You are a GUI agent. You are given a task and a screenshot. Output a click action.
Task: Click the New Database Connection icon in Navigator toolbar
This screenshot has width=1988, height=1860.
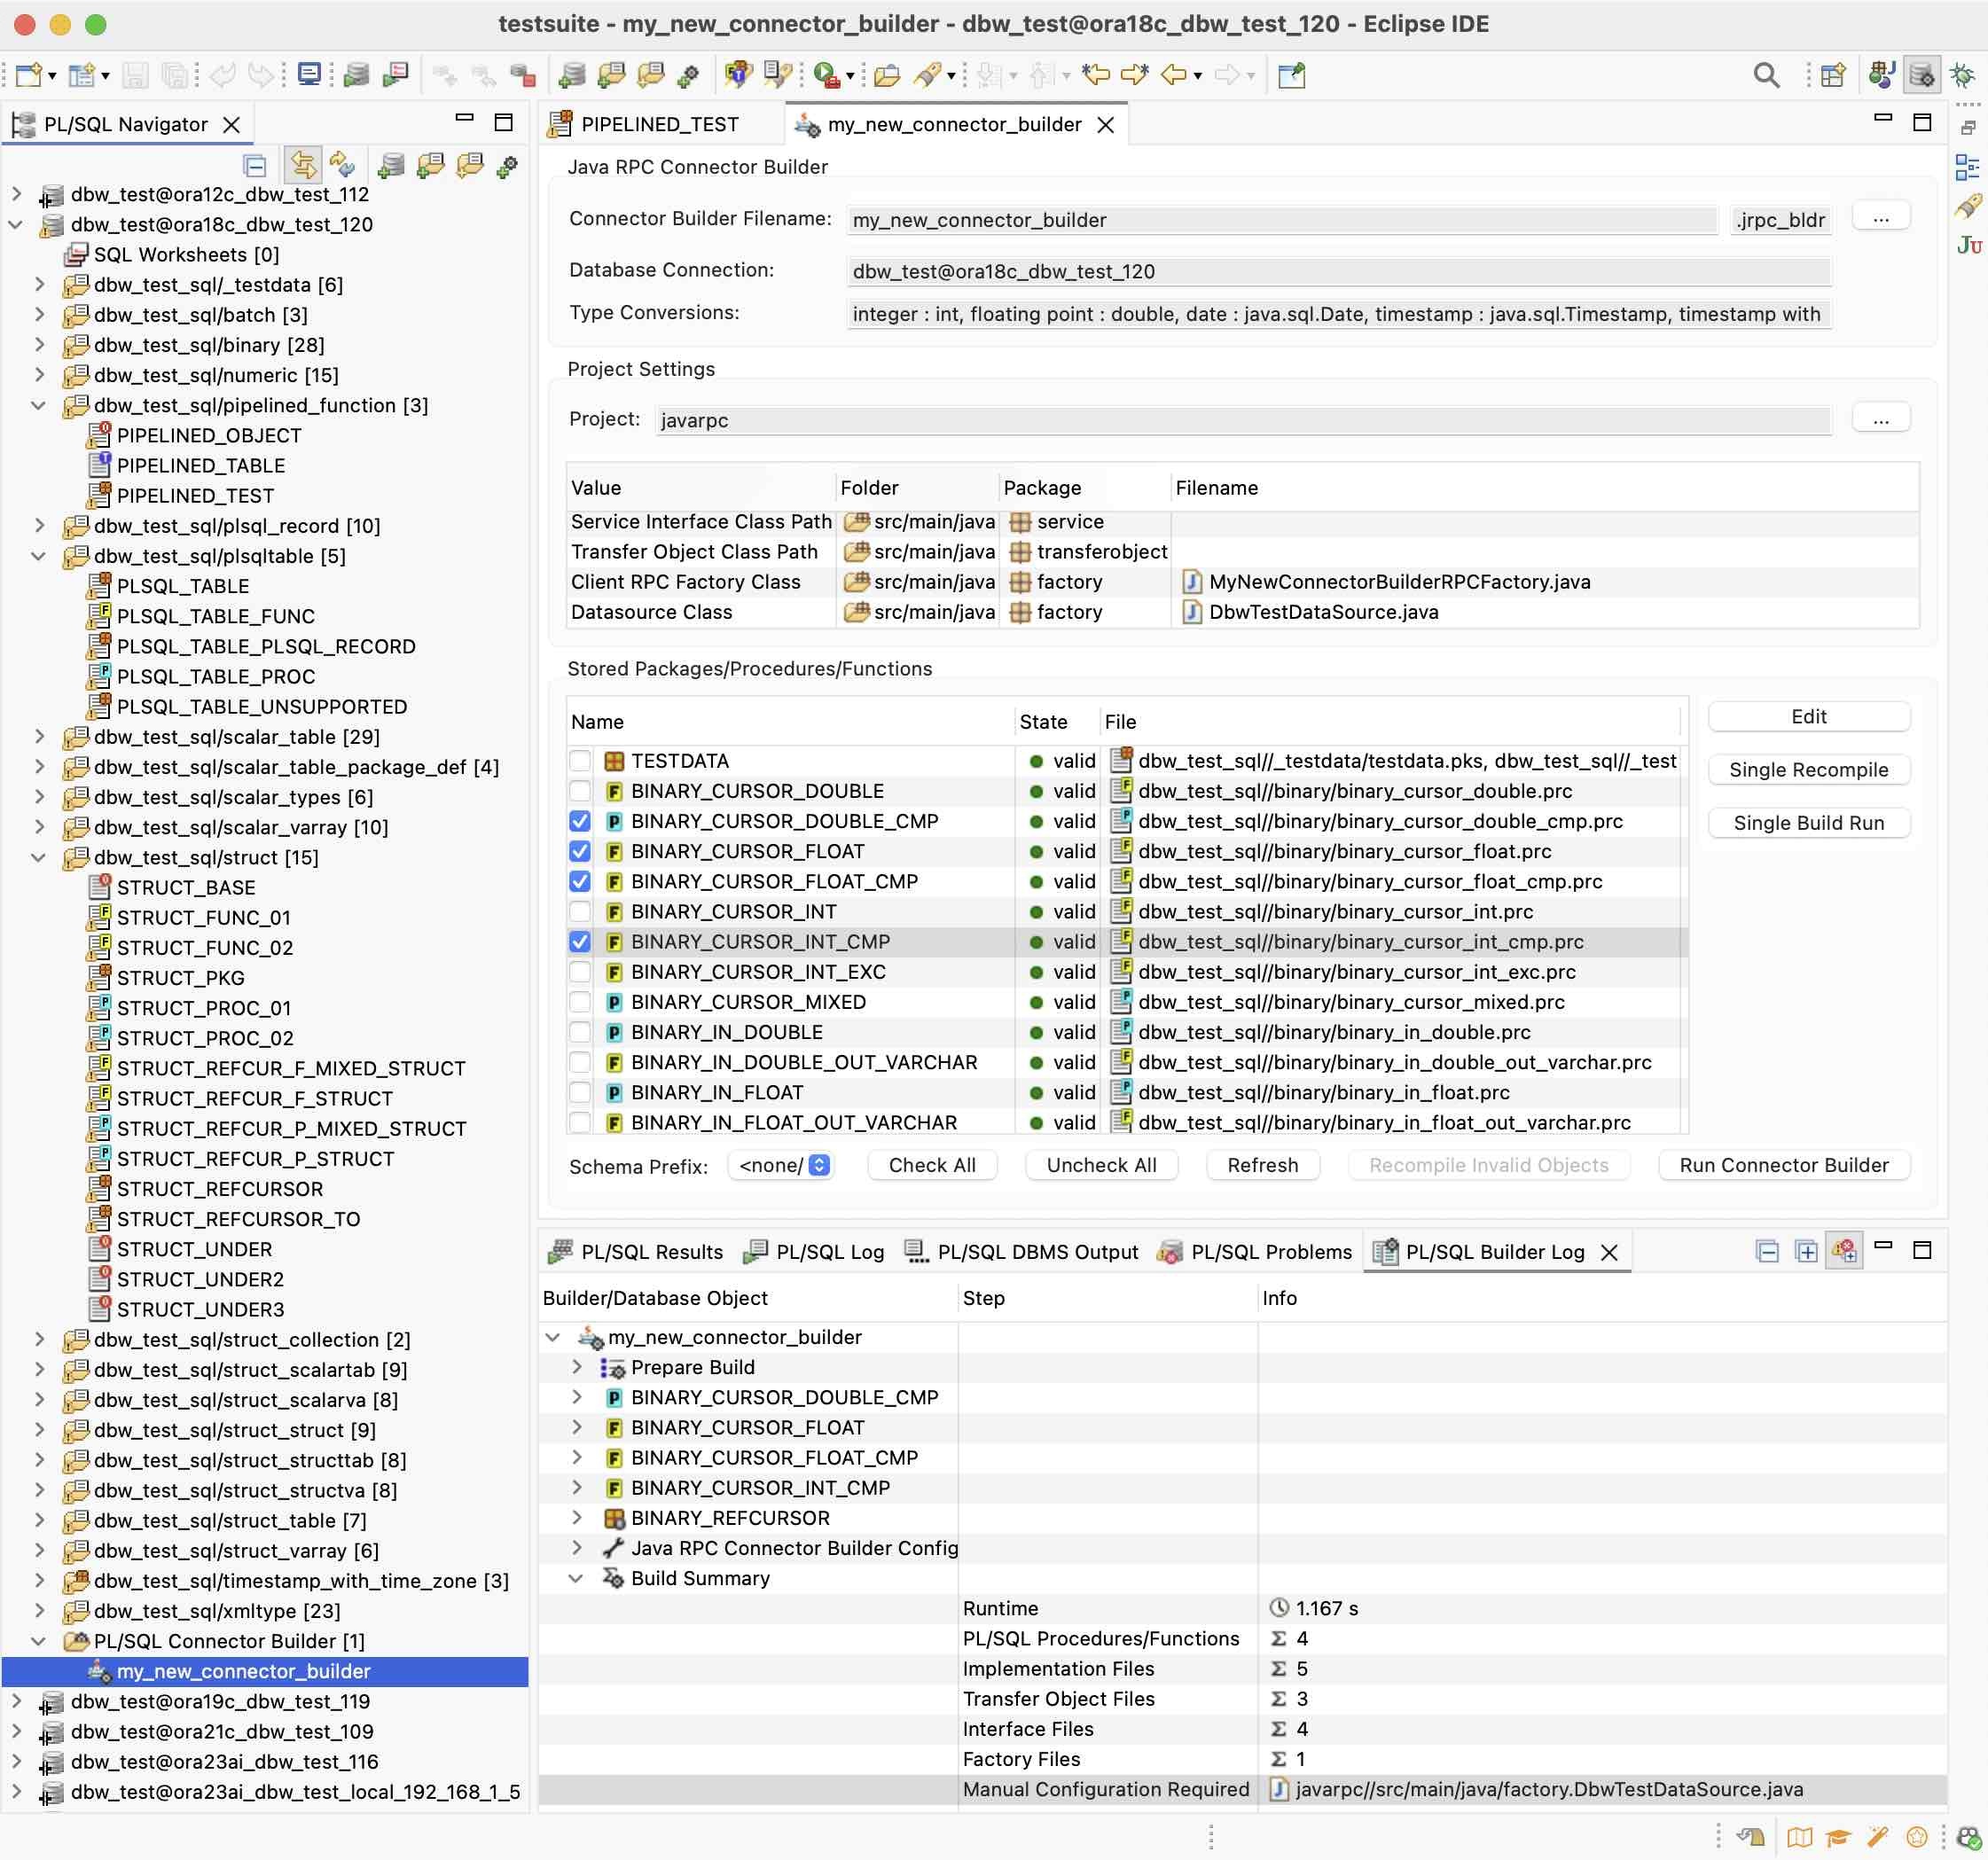(x=391, y=166)
